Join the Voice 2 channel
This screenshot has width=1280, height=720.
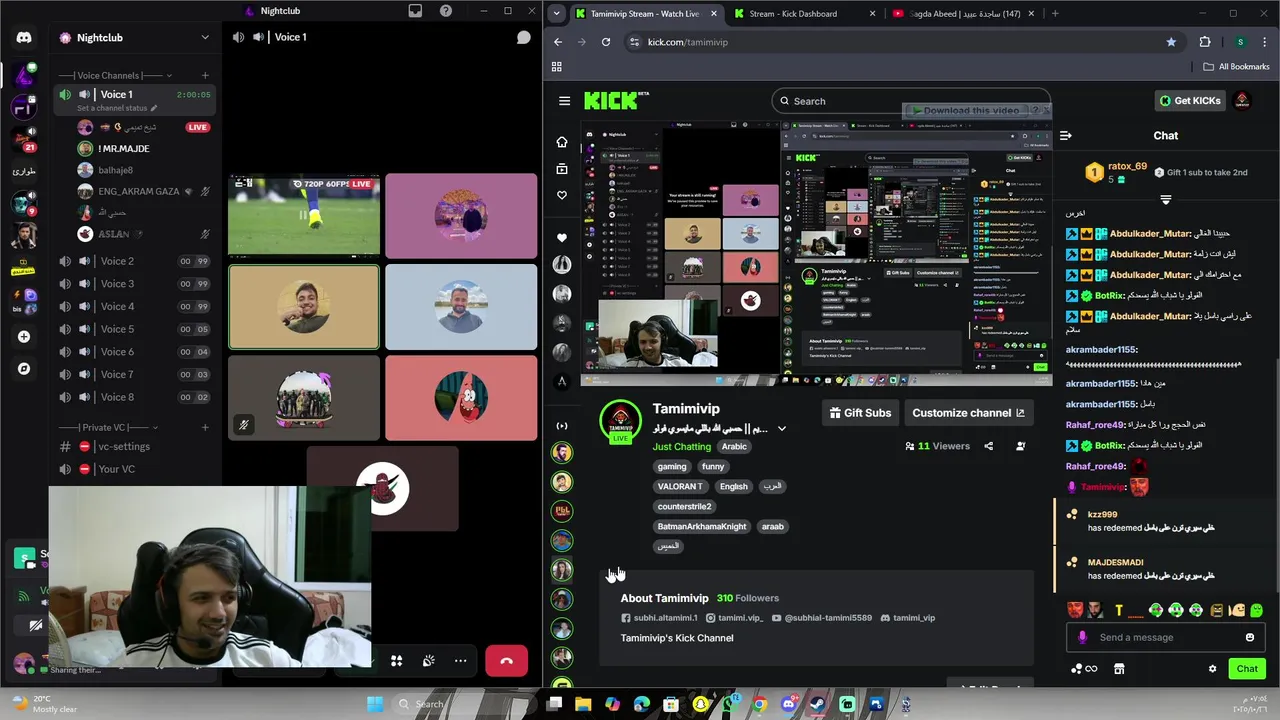134,261
